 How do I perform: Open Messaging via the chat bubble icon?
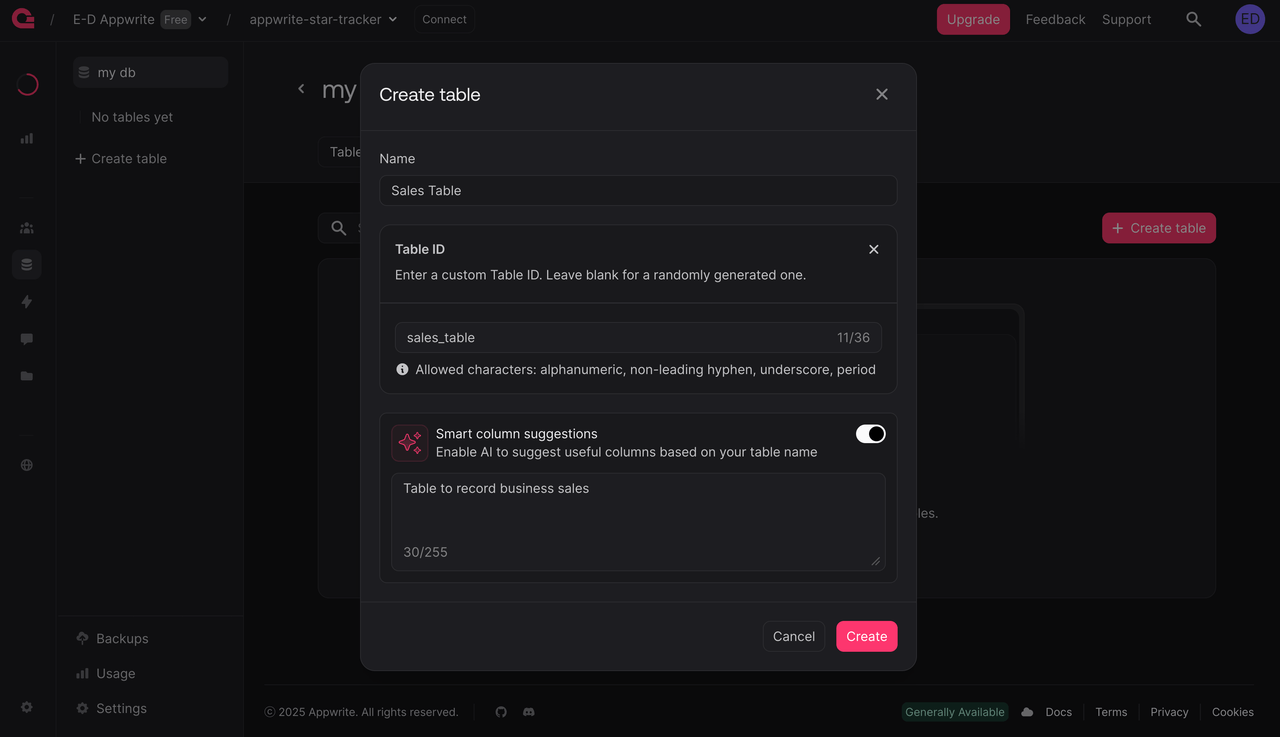(26, 338)
